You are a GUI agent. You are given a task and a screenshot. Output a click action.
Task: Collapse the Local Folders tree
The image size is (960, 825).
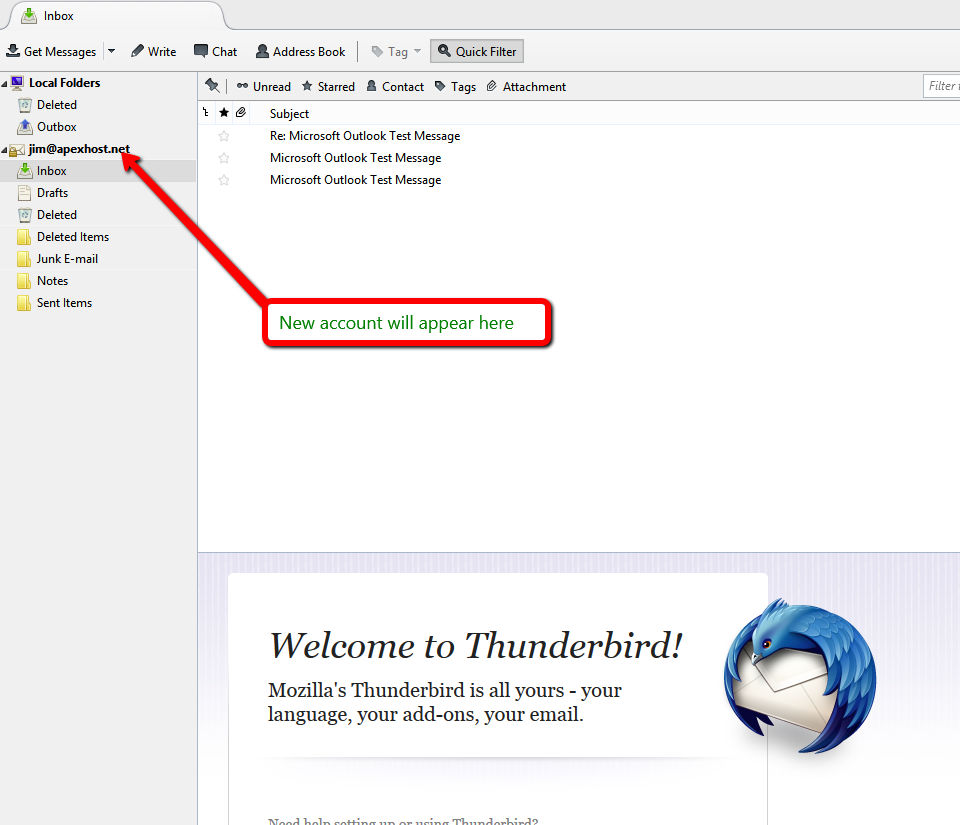pyautogui.click(x=4, y=83)
